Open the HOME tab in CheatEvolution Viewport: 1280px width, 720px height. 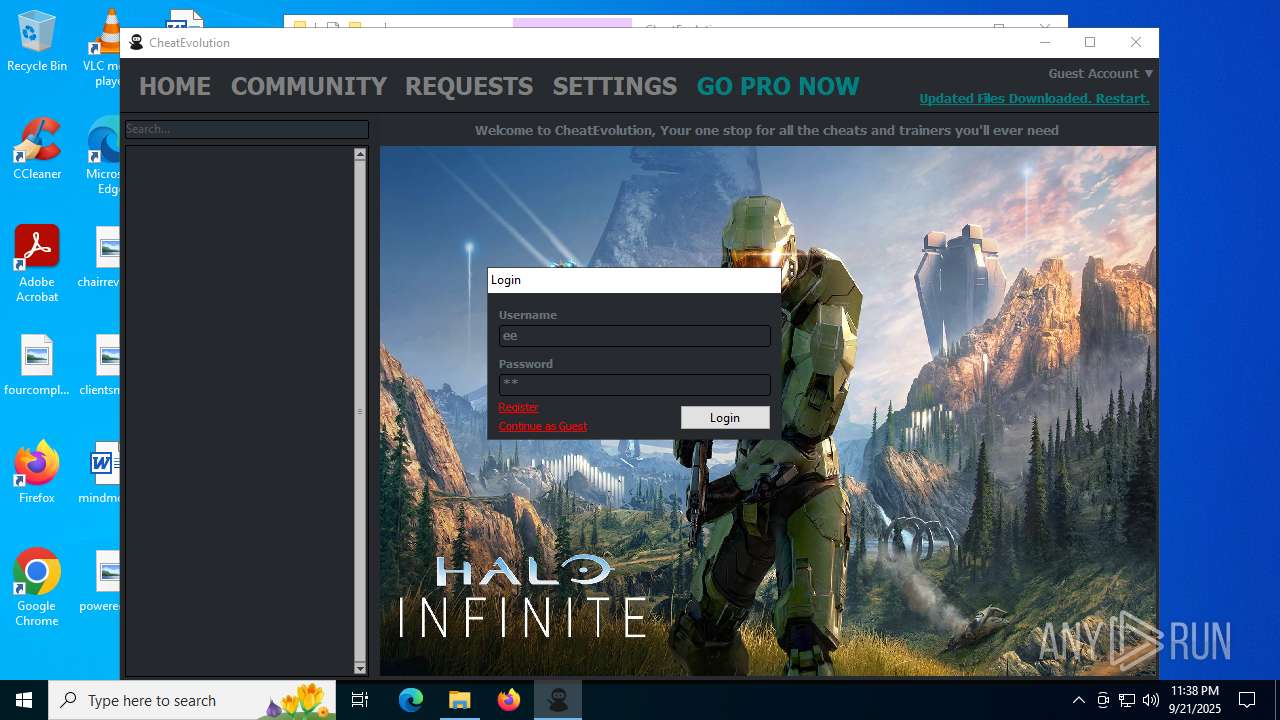pyautogui.click(x=175, y=87)
